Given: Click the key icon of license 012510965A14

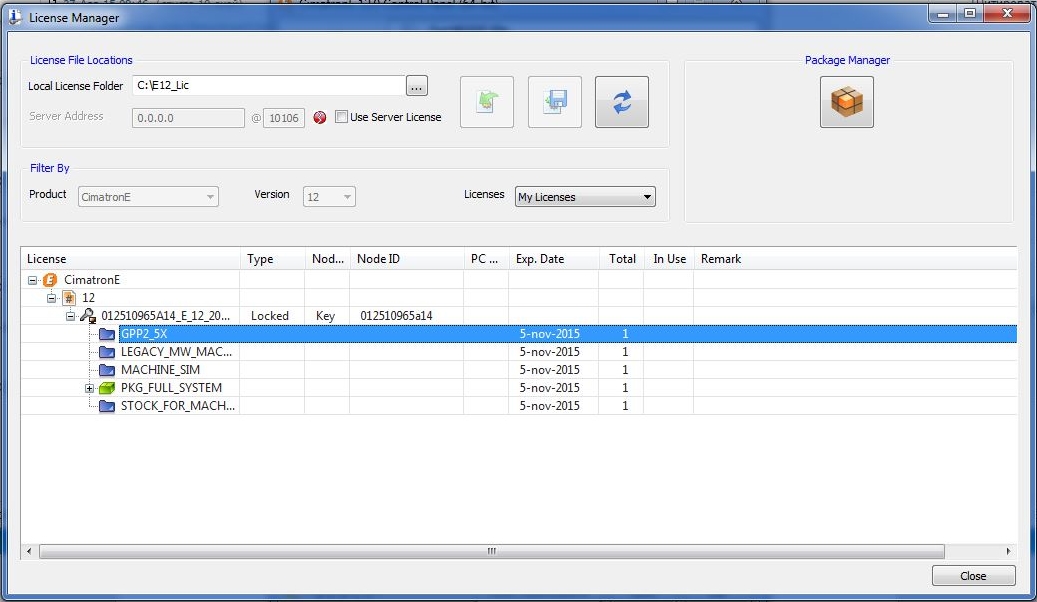Looking at the screenshot, I should (88, 316).
